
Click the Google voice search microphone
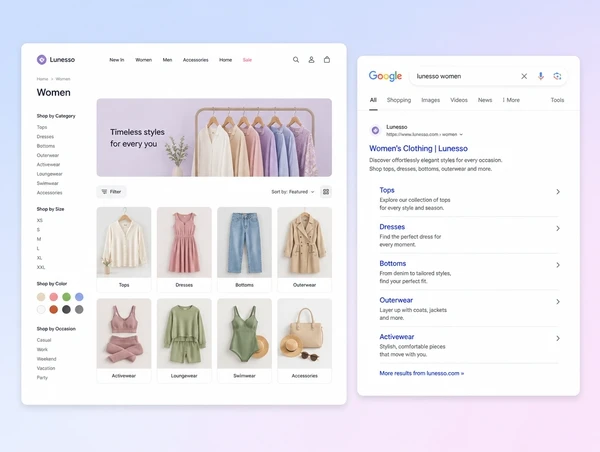tap(541, 76)
